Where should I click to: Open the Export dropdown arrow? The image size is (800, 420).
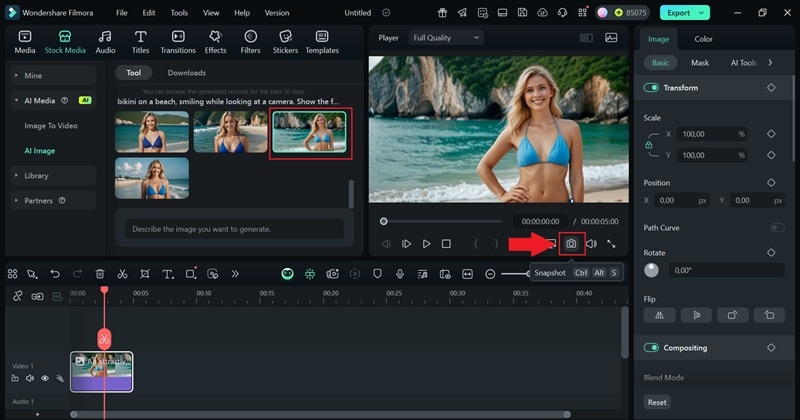pos(702,13)
